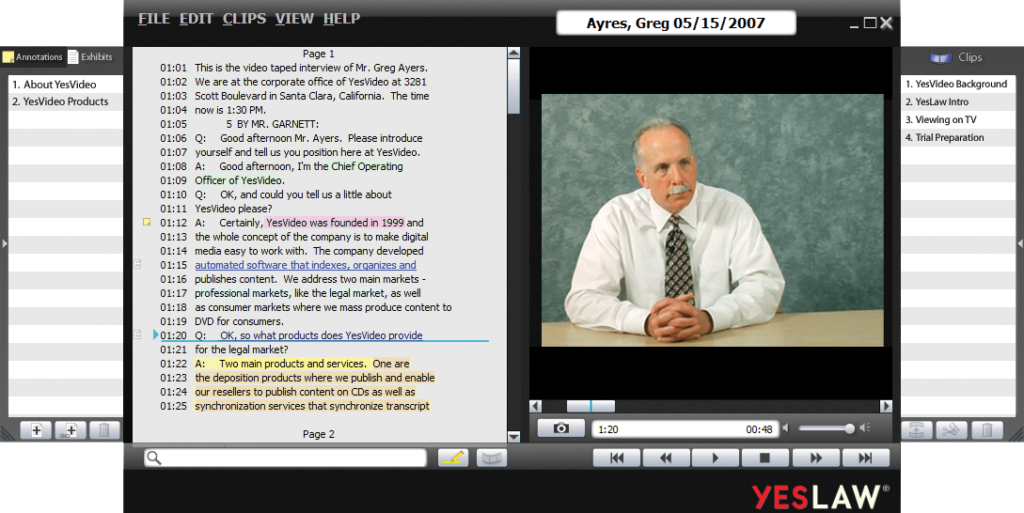Click the right arrow of the video timeline
Viewport: 1024px width, 513px height.
[886, 406]
